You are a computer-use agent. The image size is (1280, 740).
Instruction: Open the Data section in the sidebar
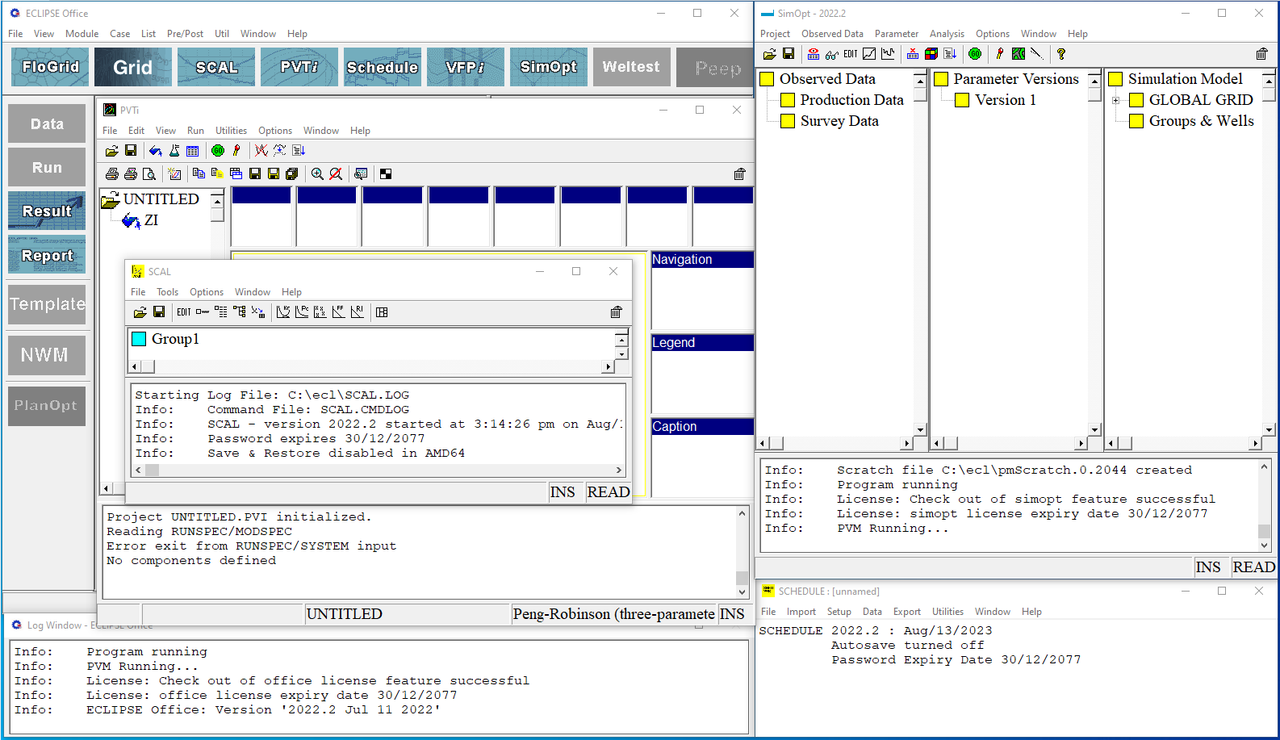(x=47, y=124)
